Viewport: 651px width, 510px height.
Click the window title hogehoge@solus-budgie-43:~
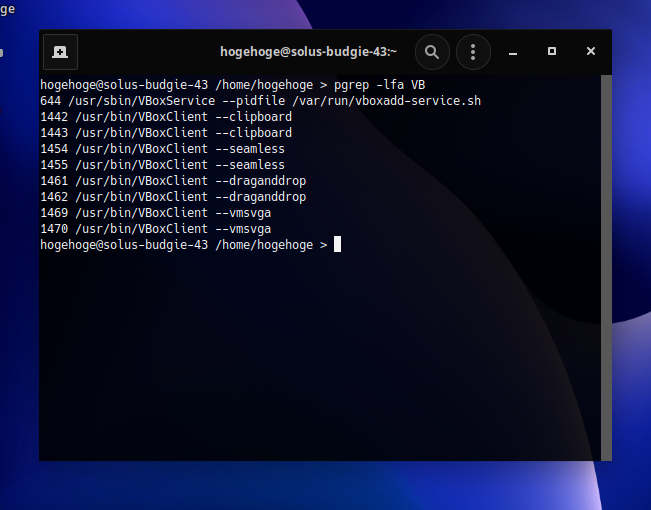pos(308,52)
